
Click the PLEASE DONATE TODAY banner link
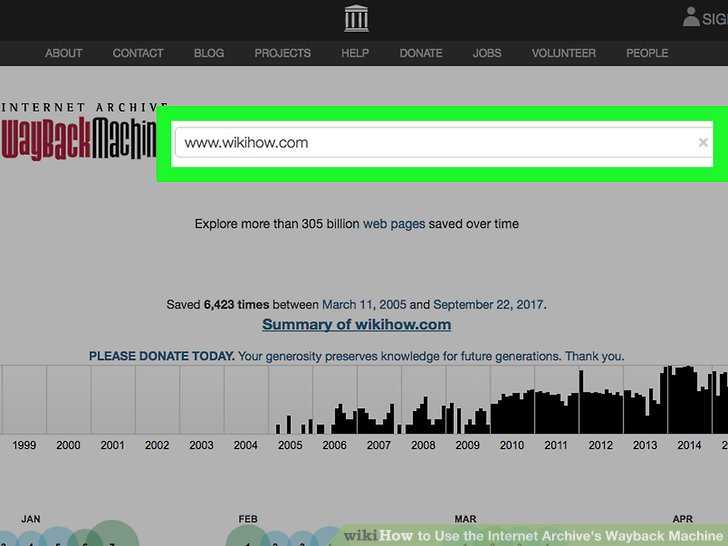pyautogui.click(x=357, y=356)
